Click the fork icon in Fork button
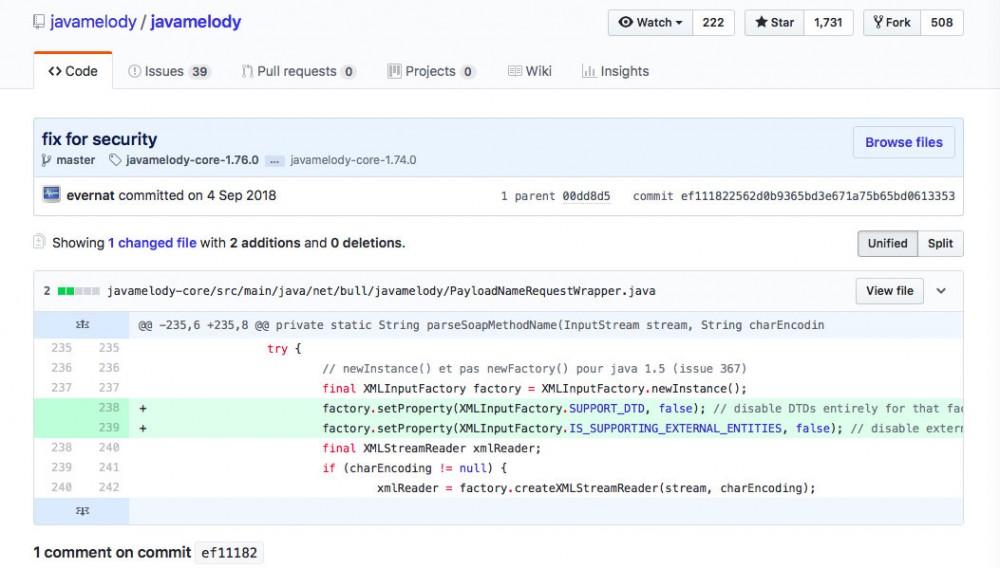This screenshot has height=568, width=1000. pyautogui.click(x=878, y=22)
